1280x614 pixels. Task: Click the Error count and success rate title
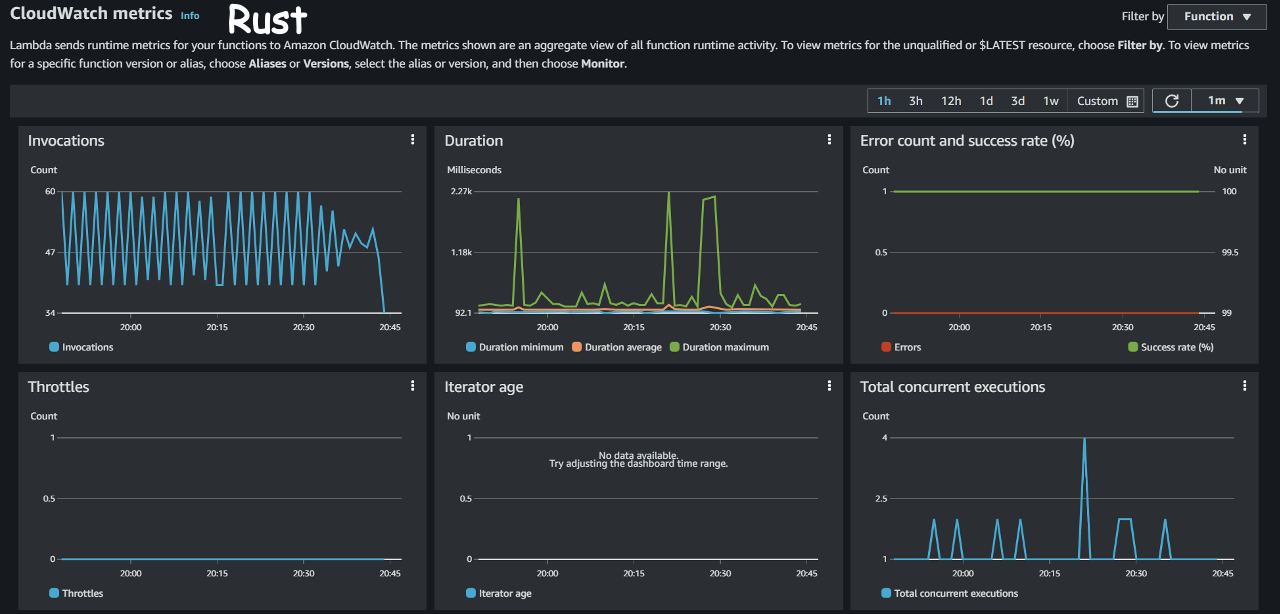pyautogui.click(x=967, y=141)
